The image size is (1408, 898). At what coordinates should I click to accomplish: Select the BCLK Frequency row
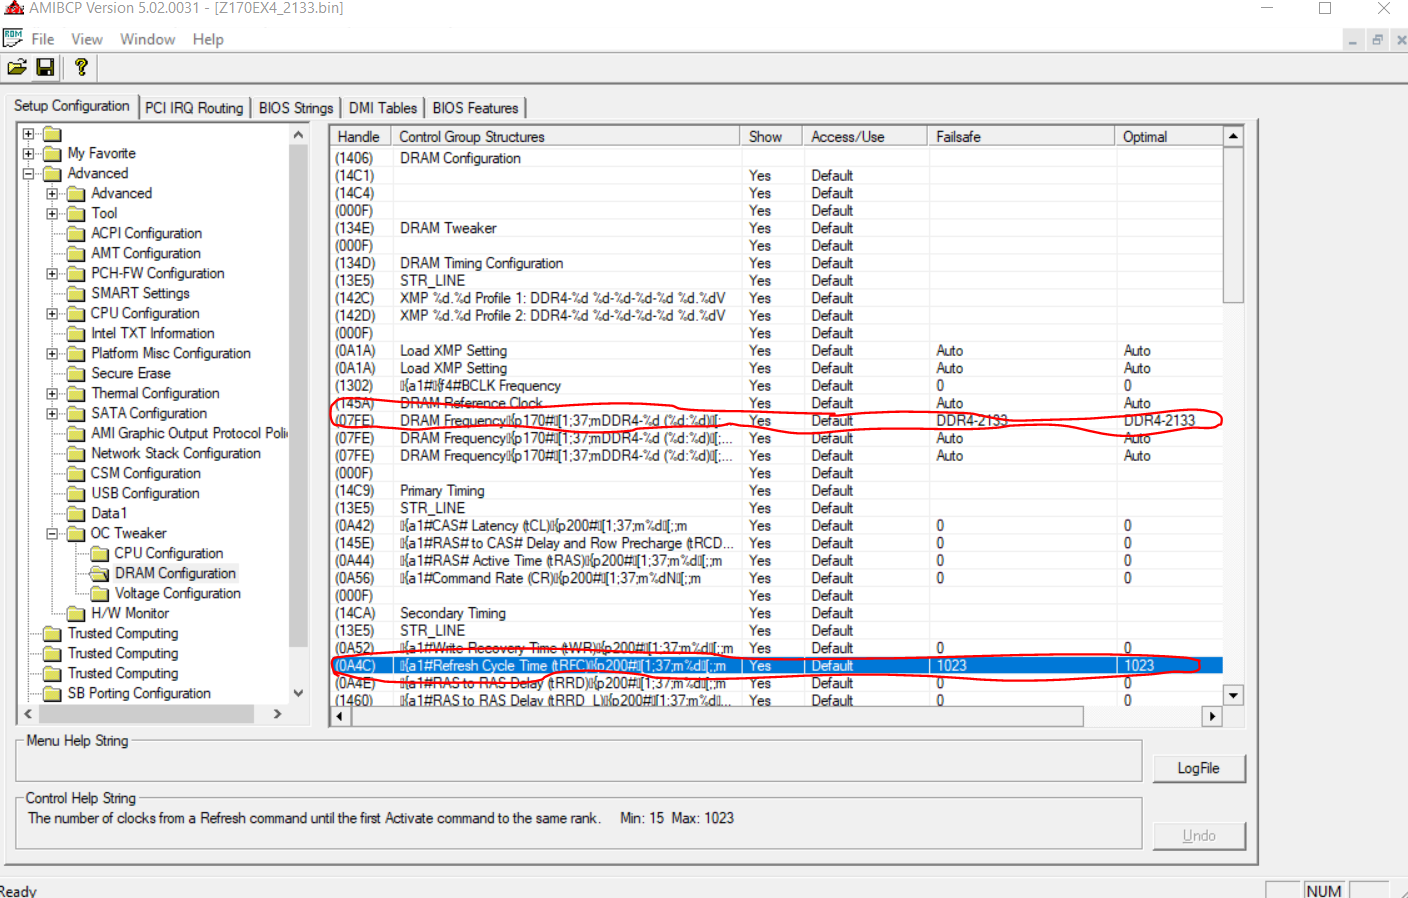tap(777, 386)
